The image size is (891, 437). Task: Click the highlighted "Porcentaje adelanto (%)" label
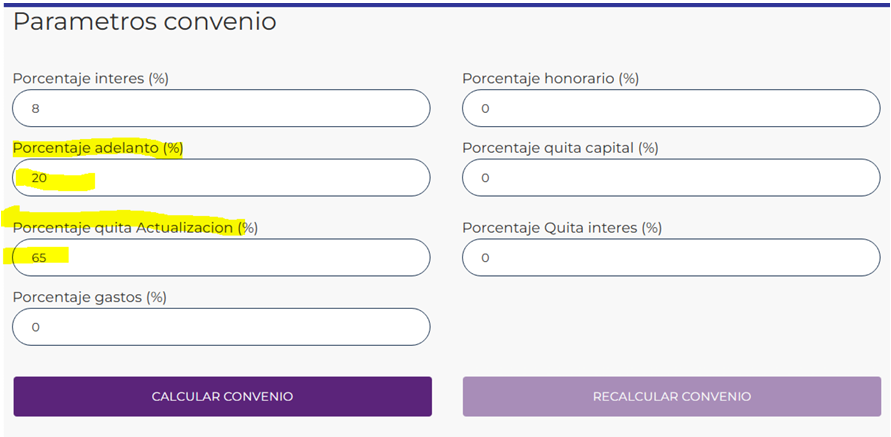coord(98,148)
